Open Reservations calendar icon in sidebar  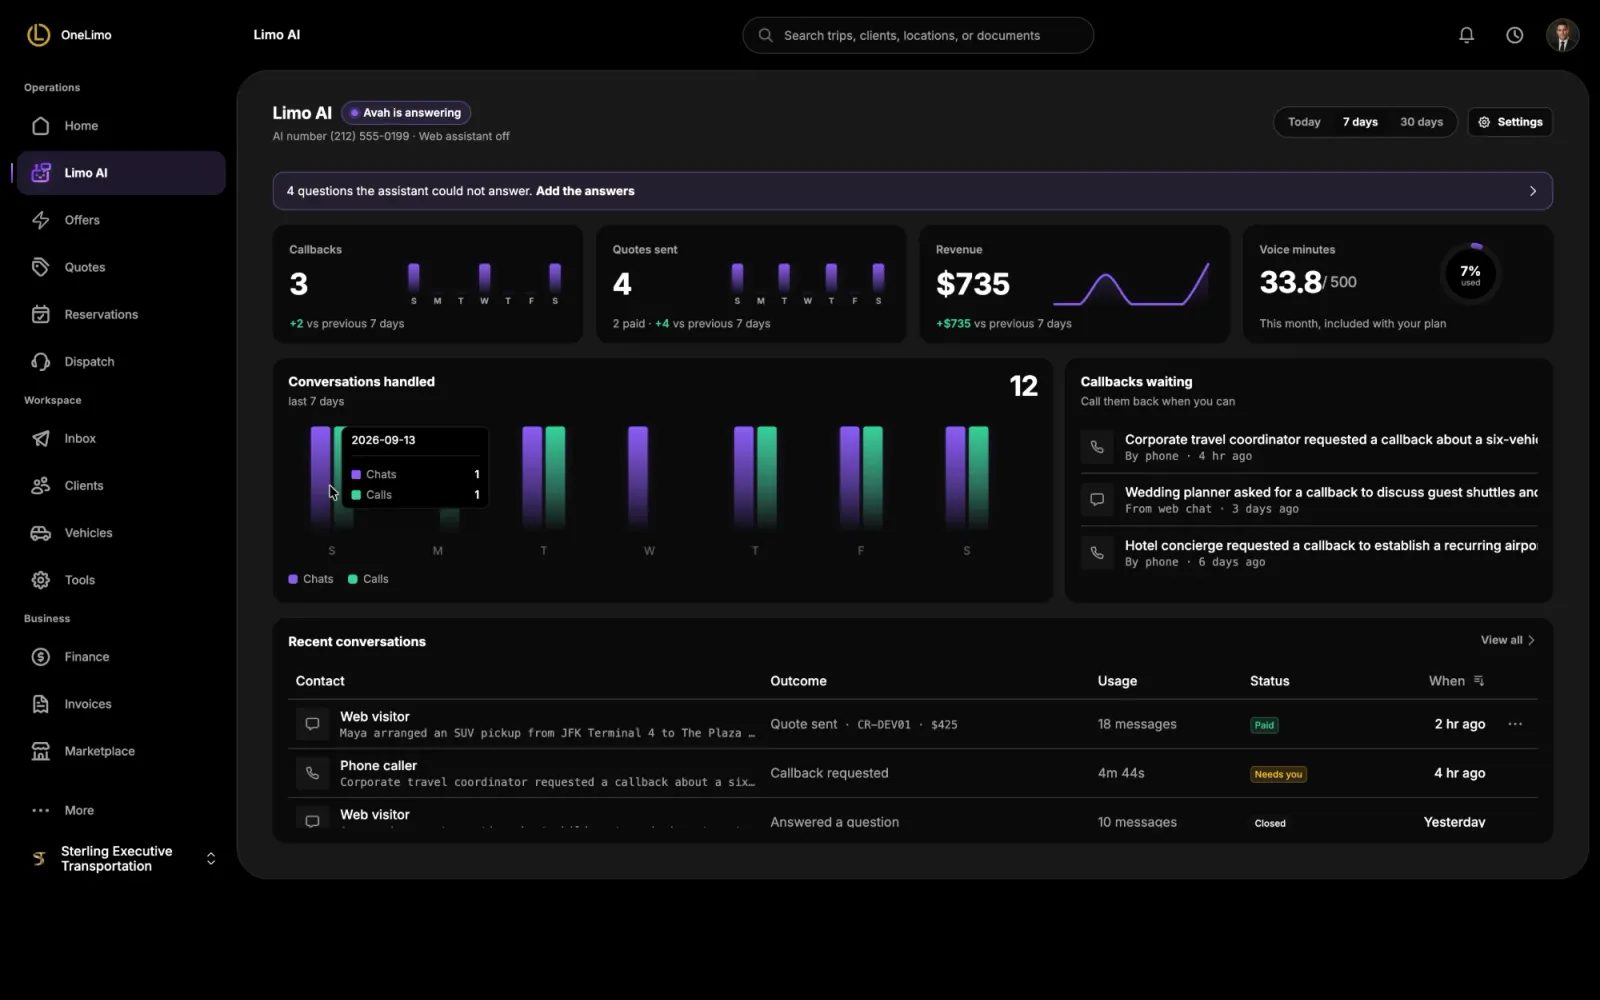(41, 314)
